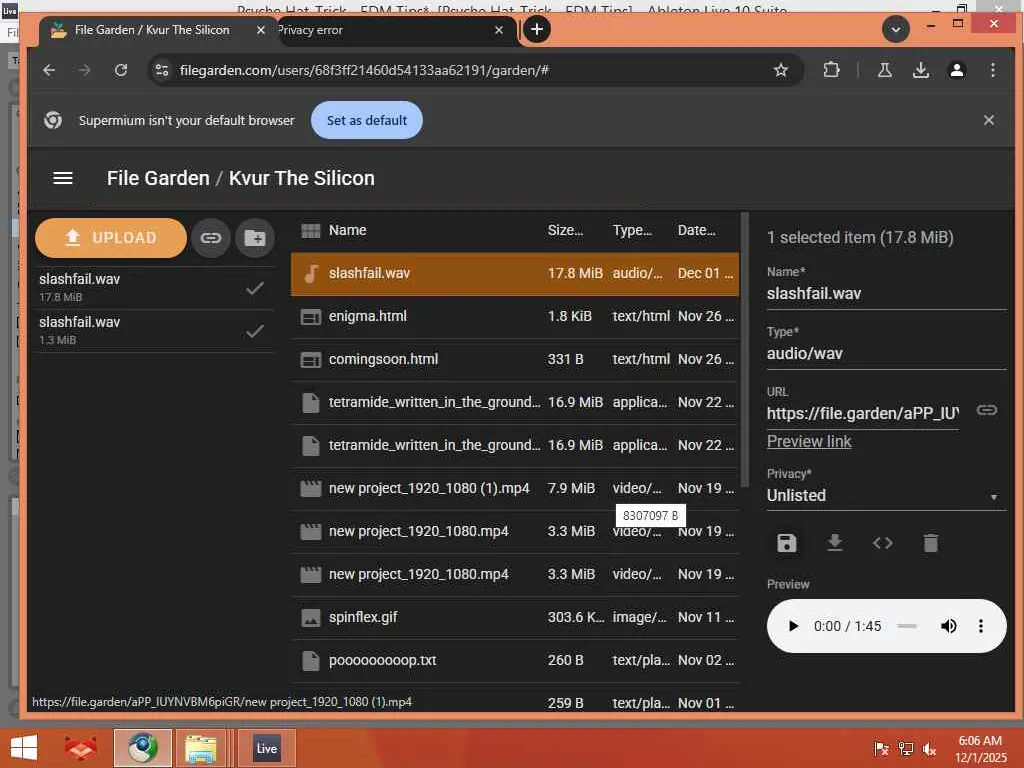The height and width of the screenshot is (768, 1024).
Task: Select the spinflex.gif file row
Action: [x=515, y=617]
